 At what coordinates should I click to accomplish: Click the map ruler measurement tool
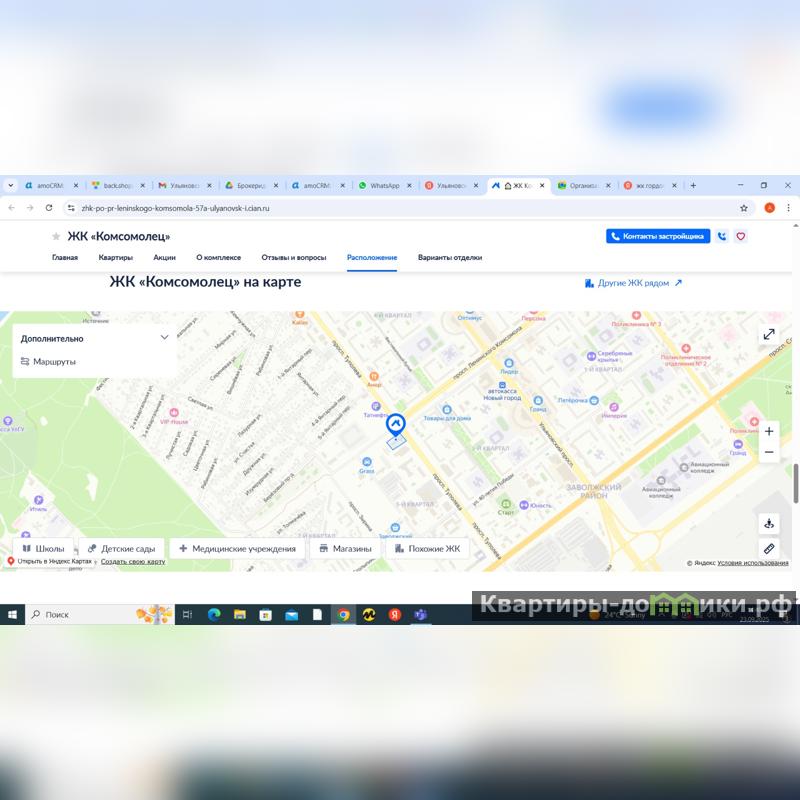coord(769,548)
